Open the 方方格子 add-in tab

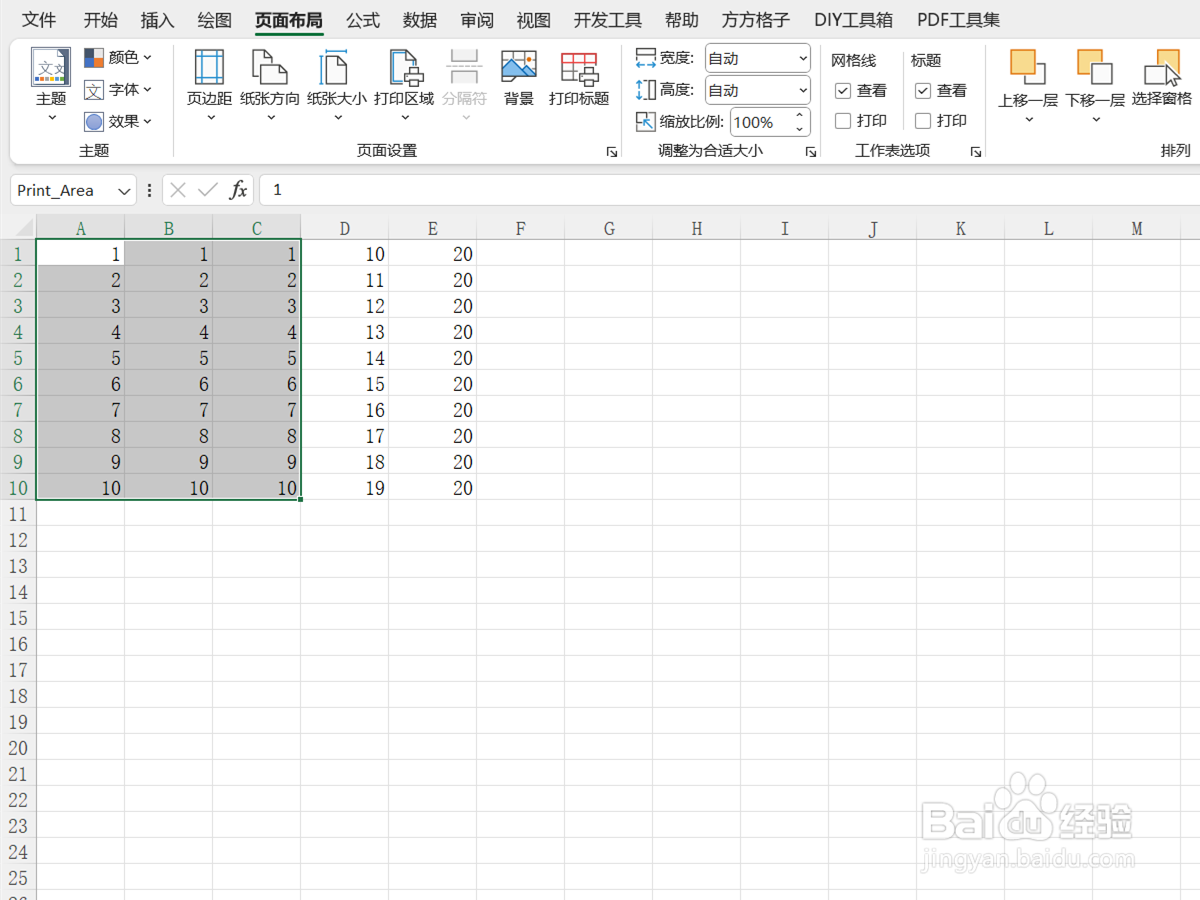click(756, 20)
